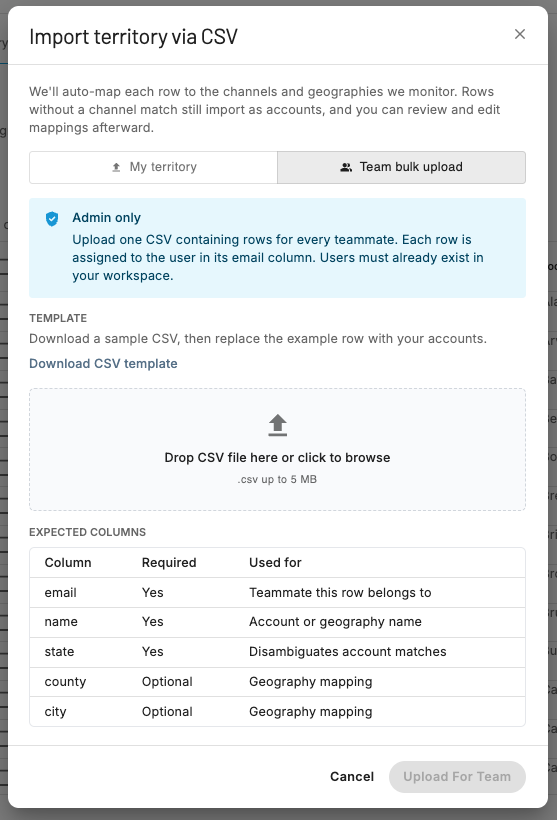Click the upload icon beside My territory
The width and height of the screenshot is (557, 820).
coord(116,167)
